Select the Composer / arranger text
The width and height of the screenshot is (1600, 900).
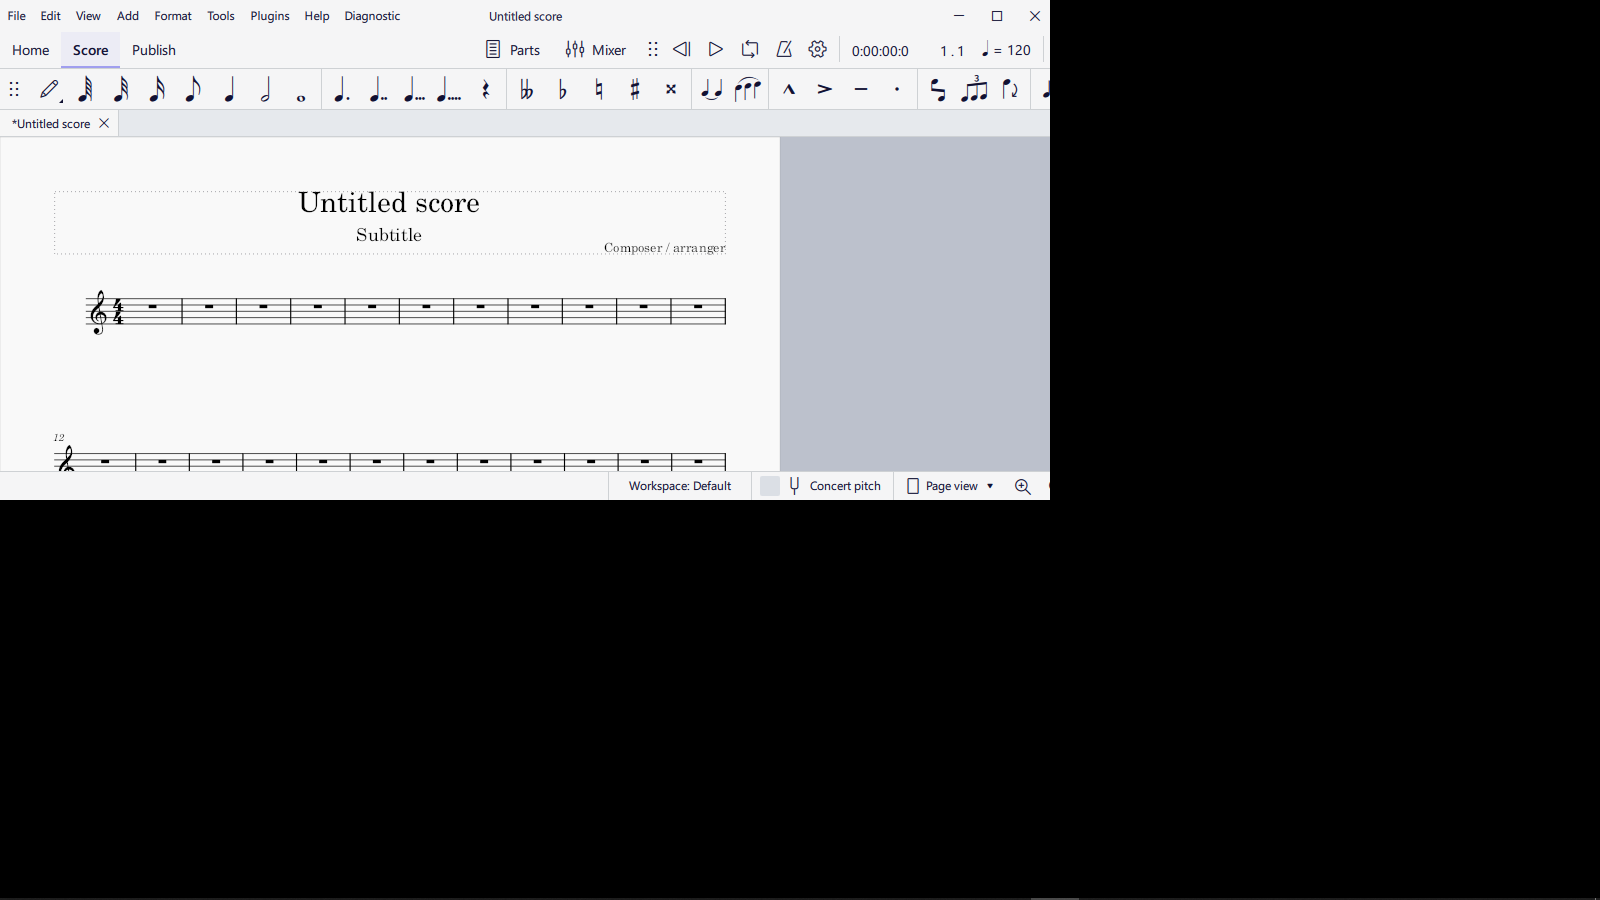pos(665,248)
